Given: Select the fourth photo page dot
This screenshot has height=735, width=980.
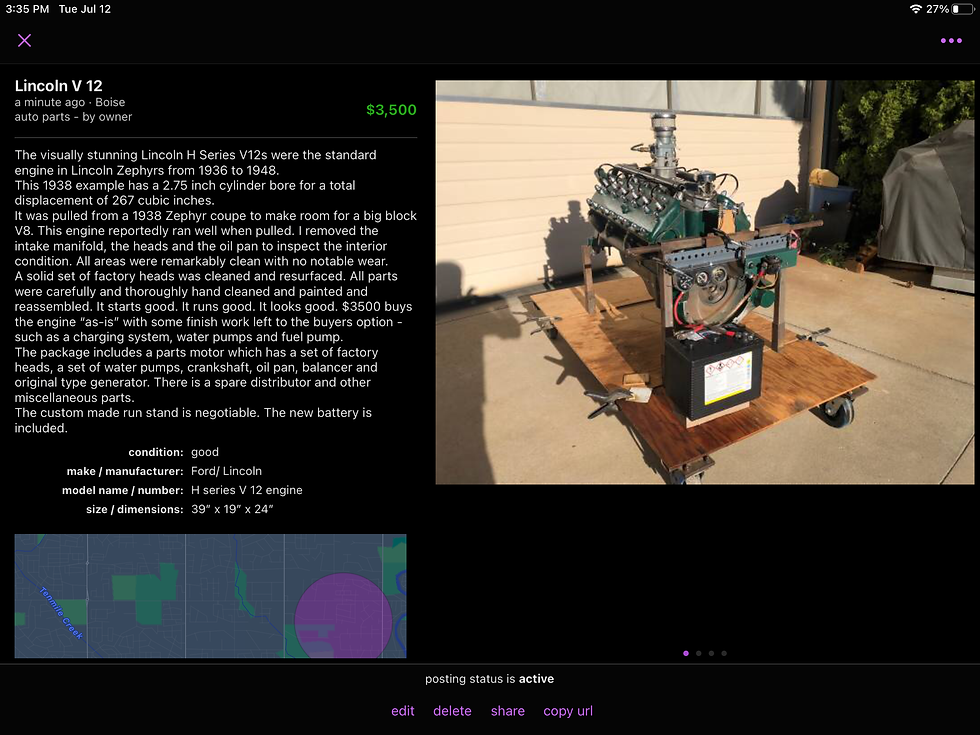Looking at the screenshot, I should 724,653.
